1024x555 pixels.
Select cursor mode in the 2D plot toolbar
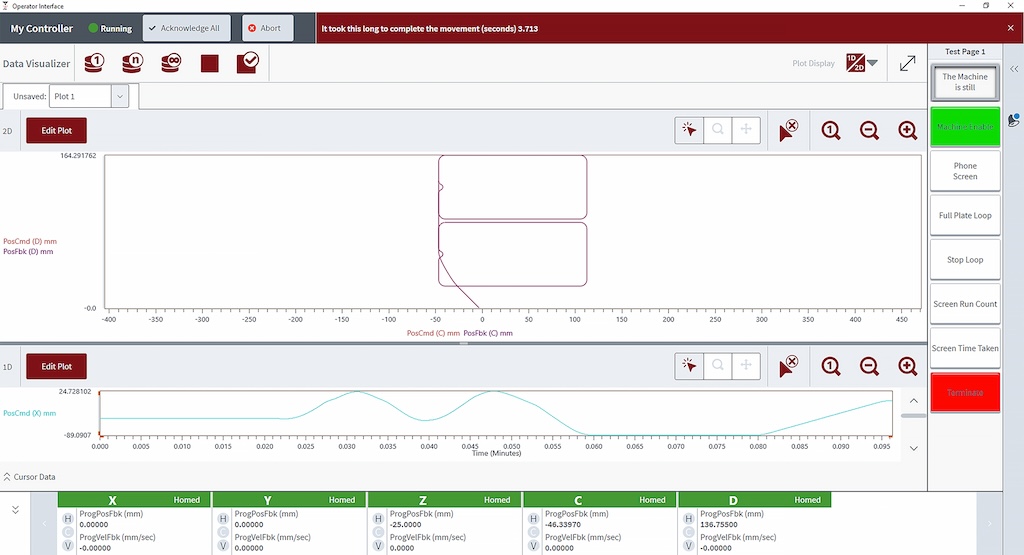(689, 130)
